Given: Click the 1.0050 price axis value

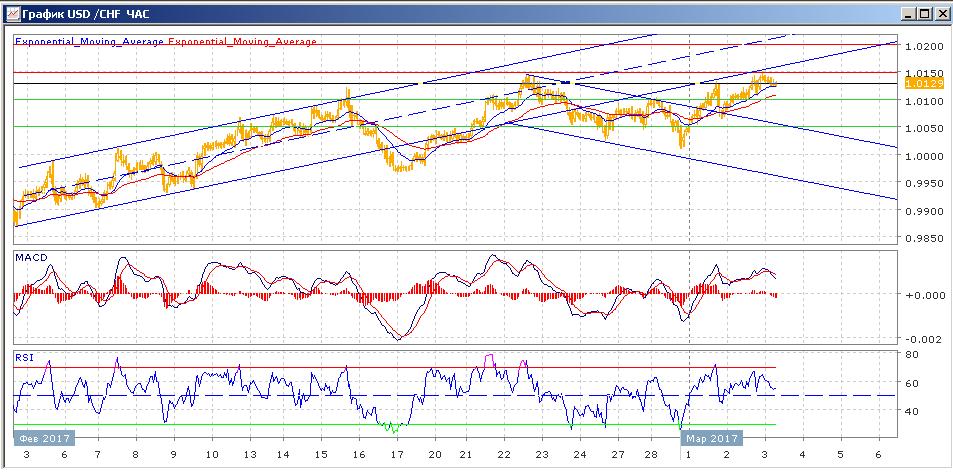Looking at the screenshot, I should click(923, 128).
